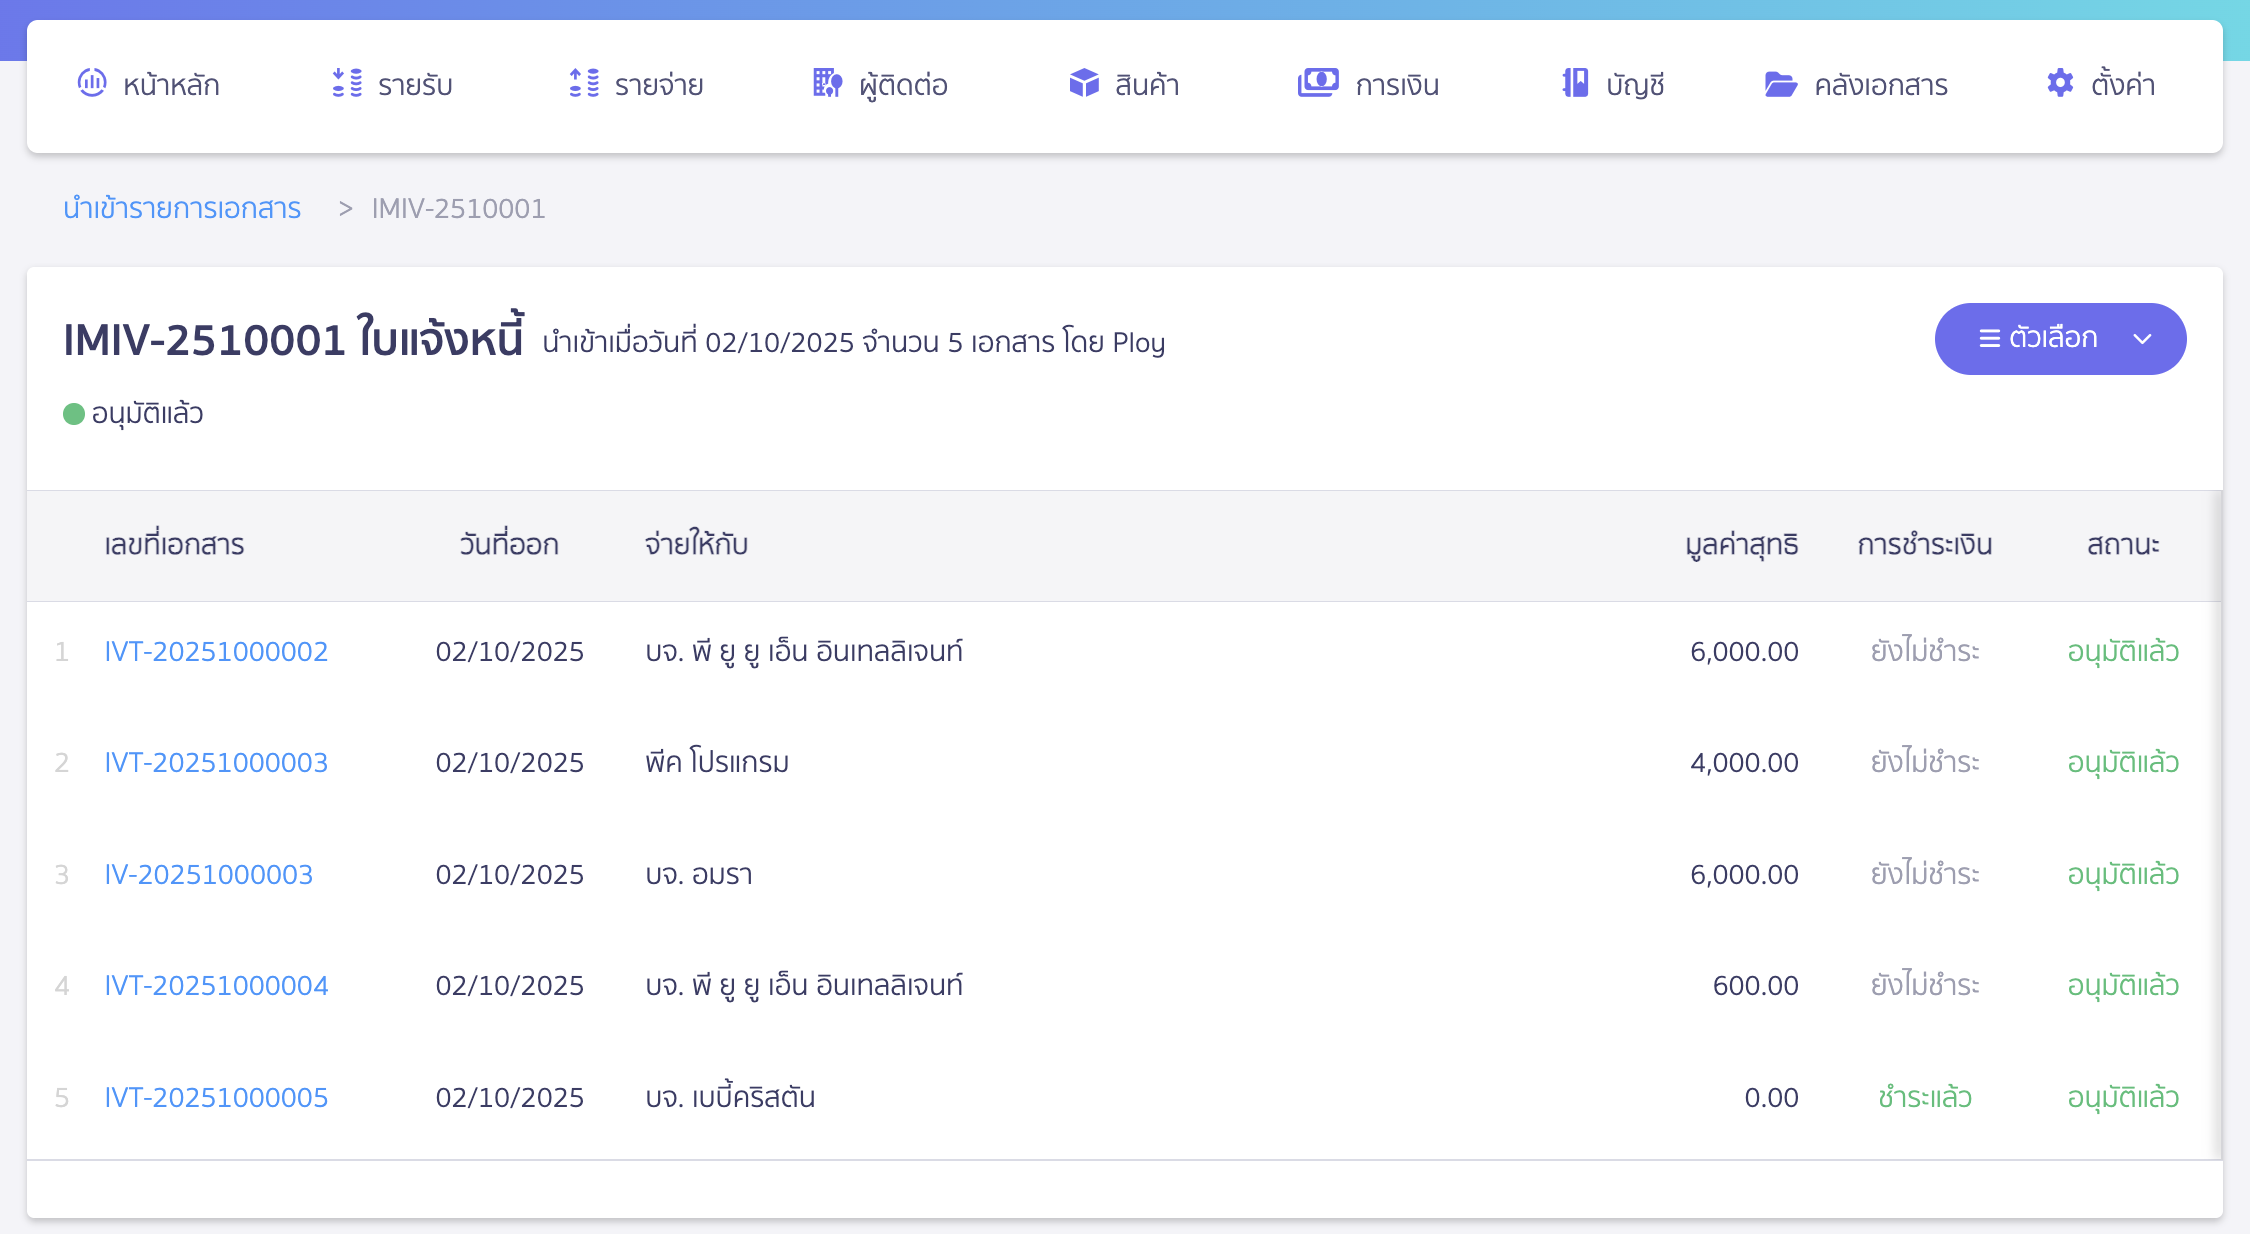Image resolution: width=2250 pixels, height=1234 pixels.
Task: Select the รายจ่าย expenses icon
Action: click(x=582, y=84)
